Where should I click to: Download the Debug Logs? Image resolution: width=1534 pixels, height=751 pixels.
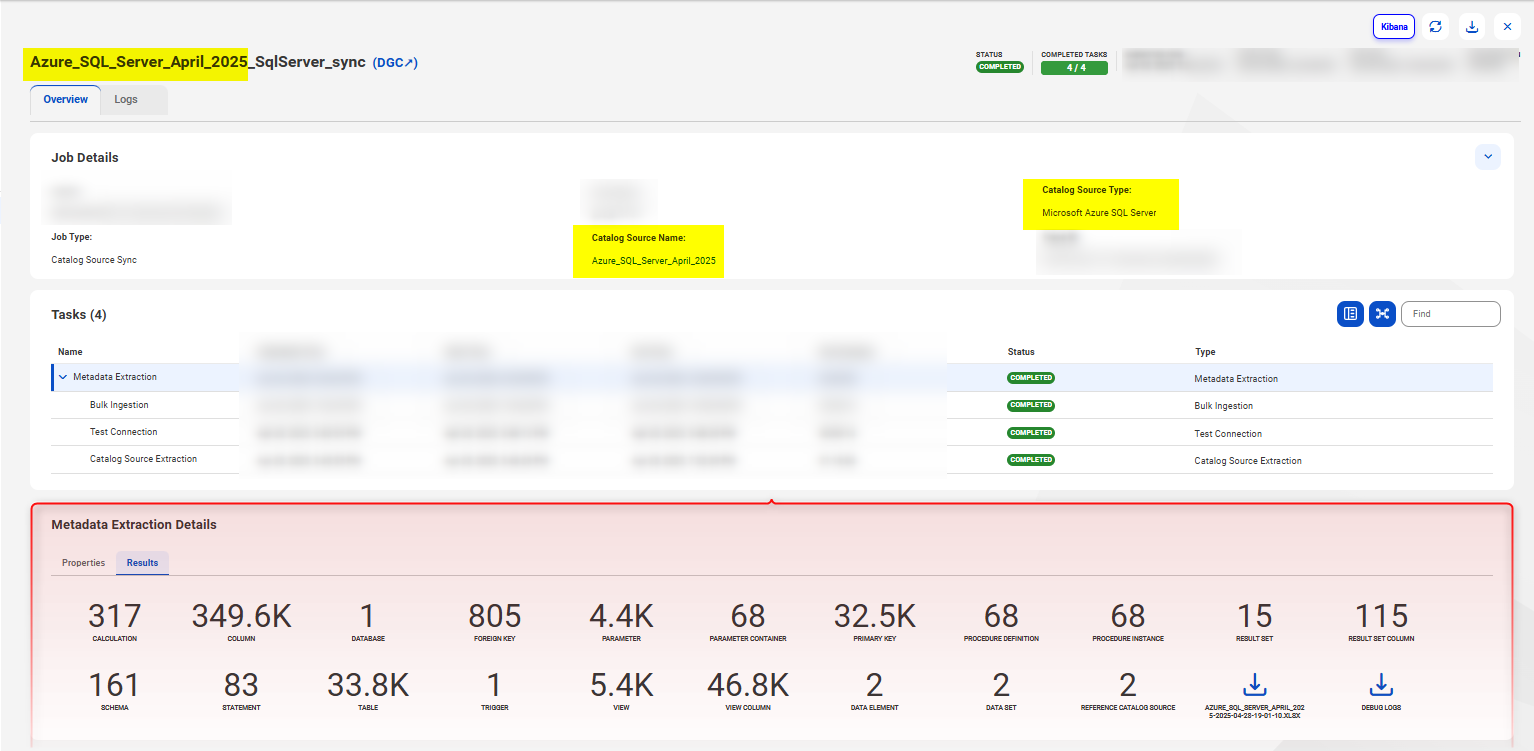[1381, 685]
